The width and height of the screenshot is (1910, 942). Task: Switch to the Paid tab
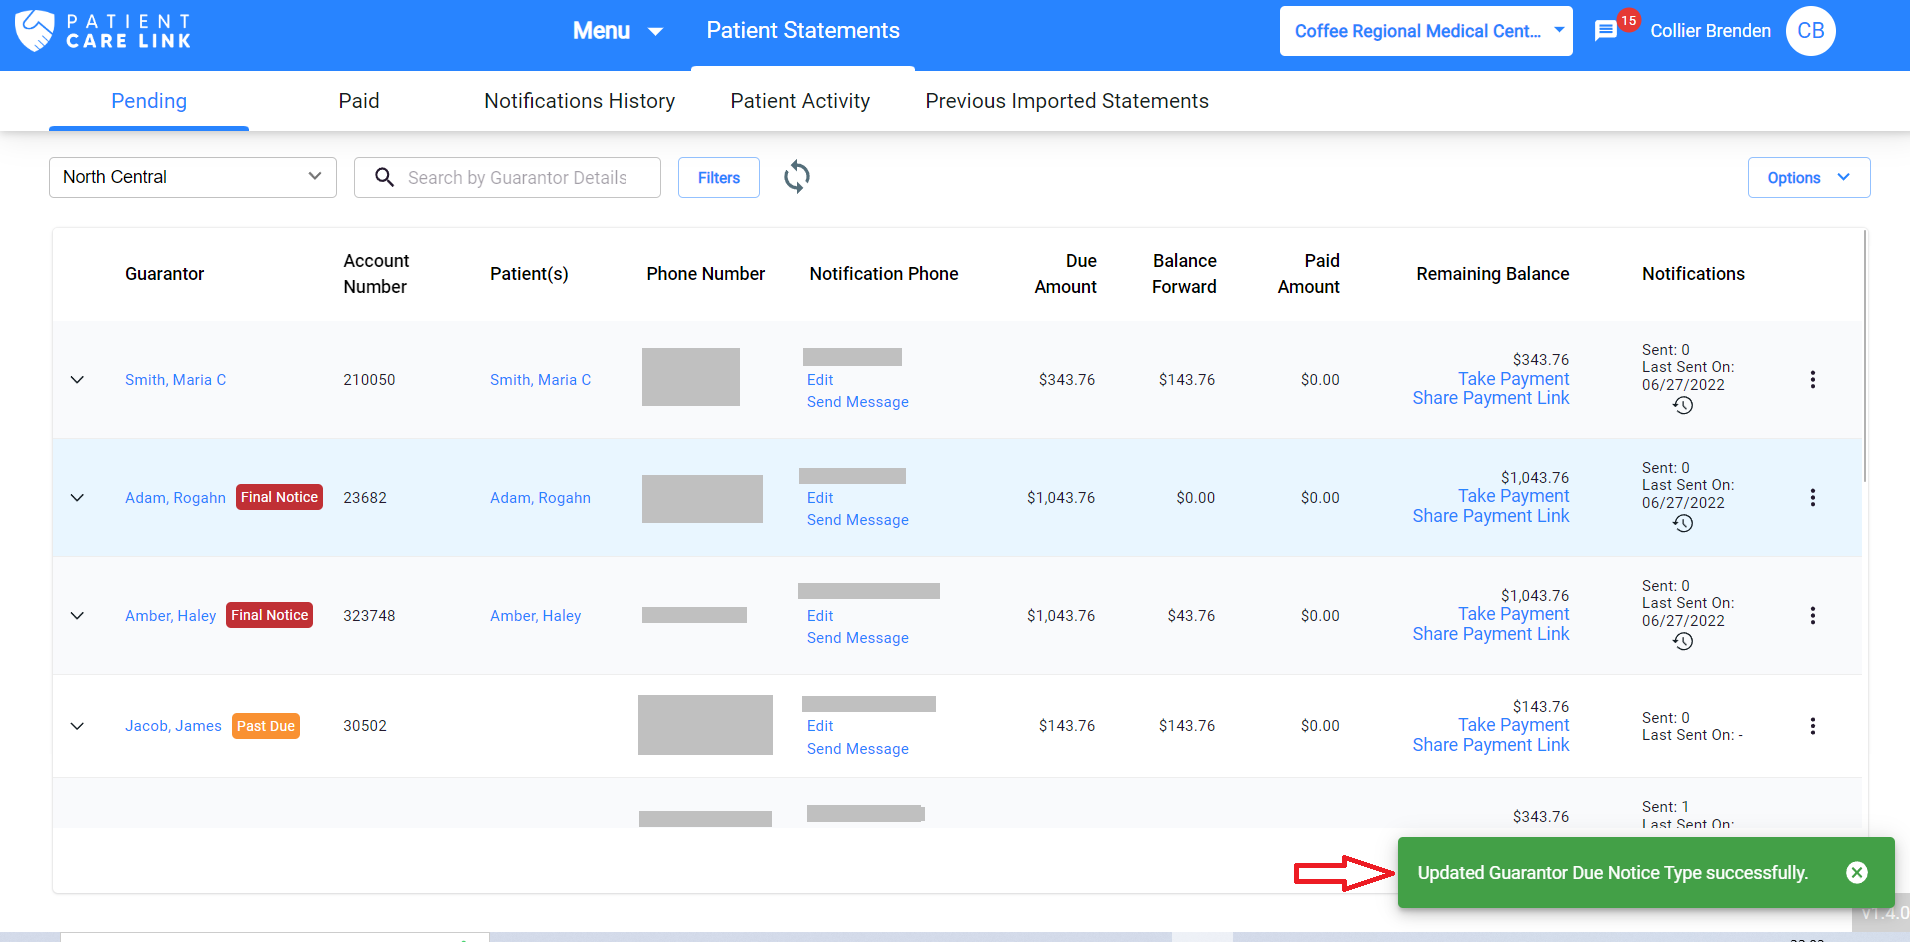pos(359,101)
